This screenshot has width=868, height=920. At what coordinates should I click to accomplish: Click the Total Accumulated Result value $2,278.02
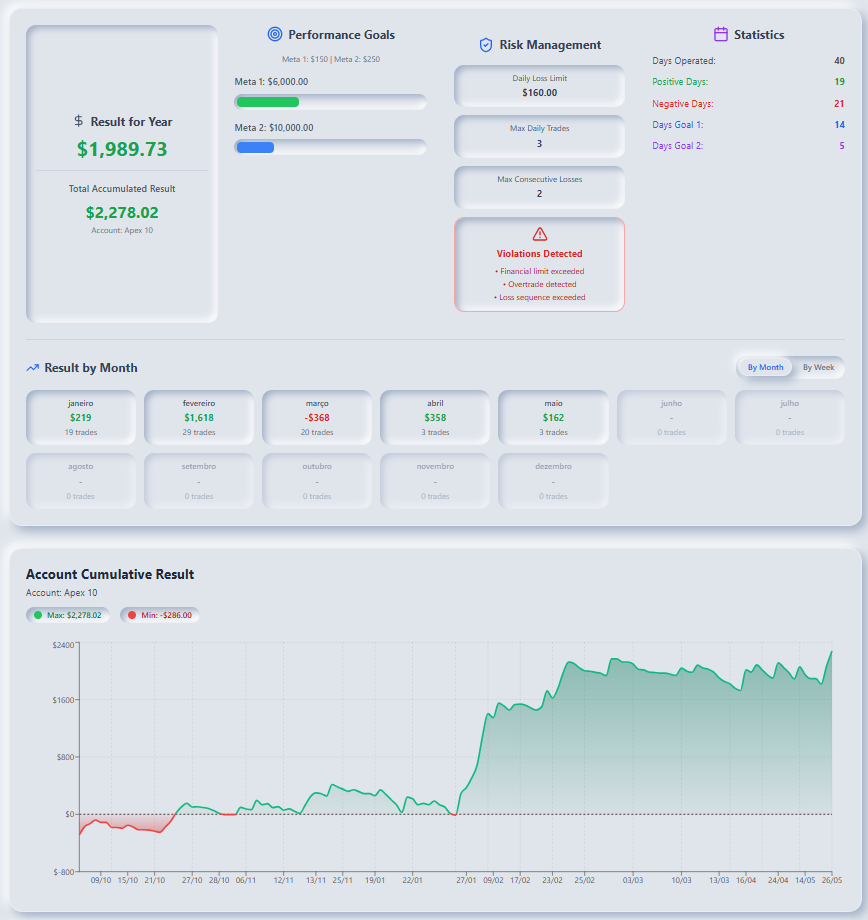(x=122, y=212)
